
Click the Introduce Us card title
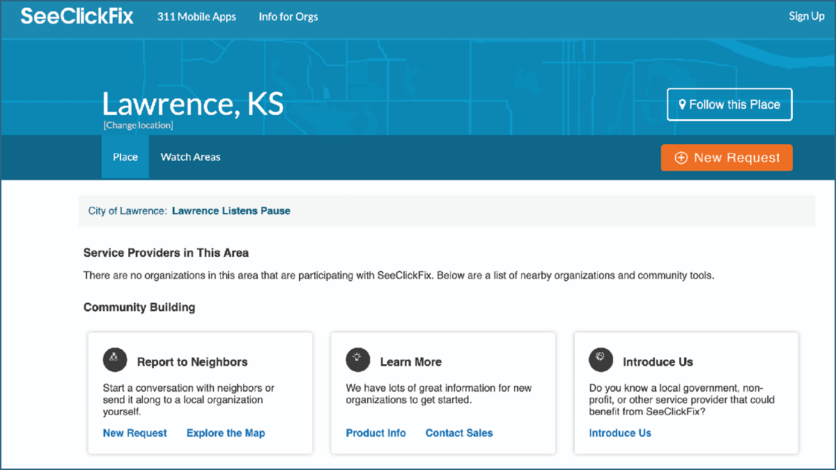tap(658, 362)
